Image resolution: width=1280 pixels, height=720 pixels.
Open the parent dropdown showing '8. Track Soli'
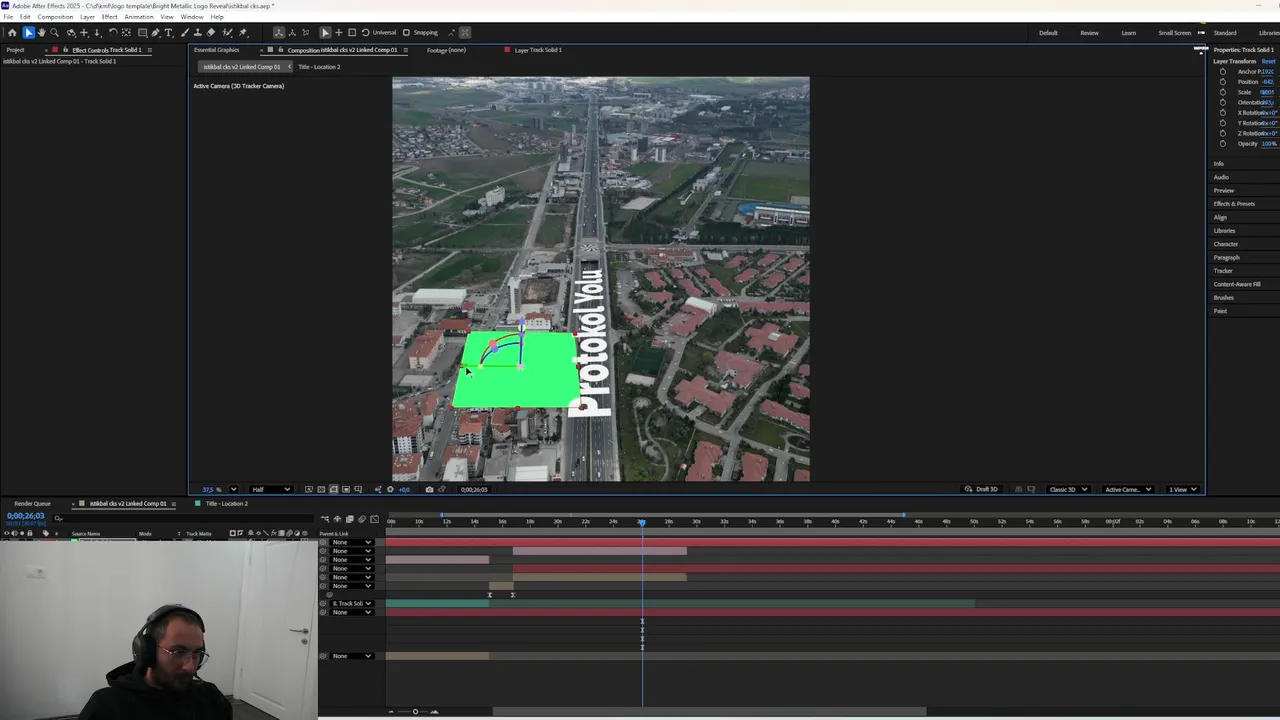(x=352, y=603)
